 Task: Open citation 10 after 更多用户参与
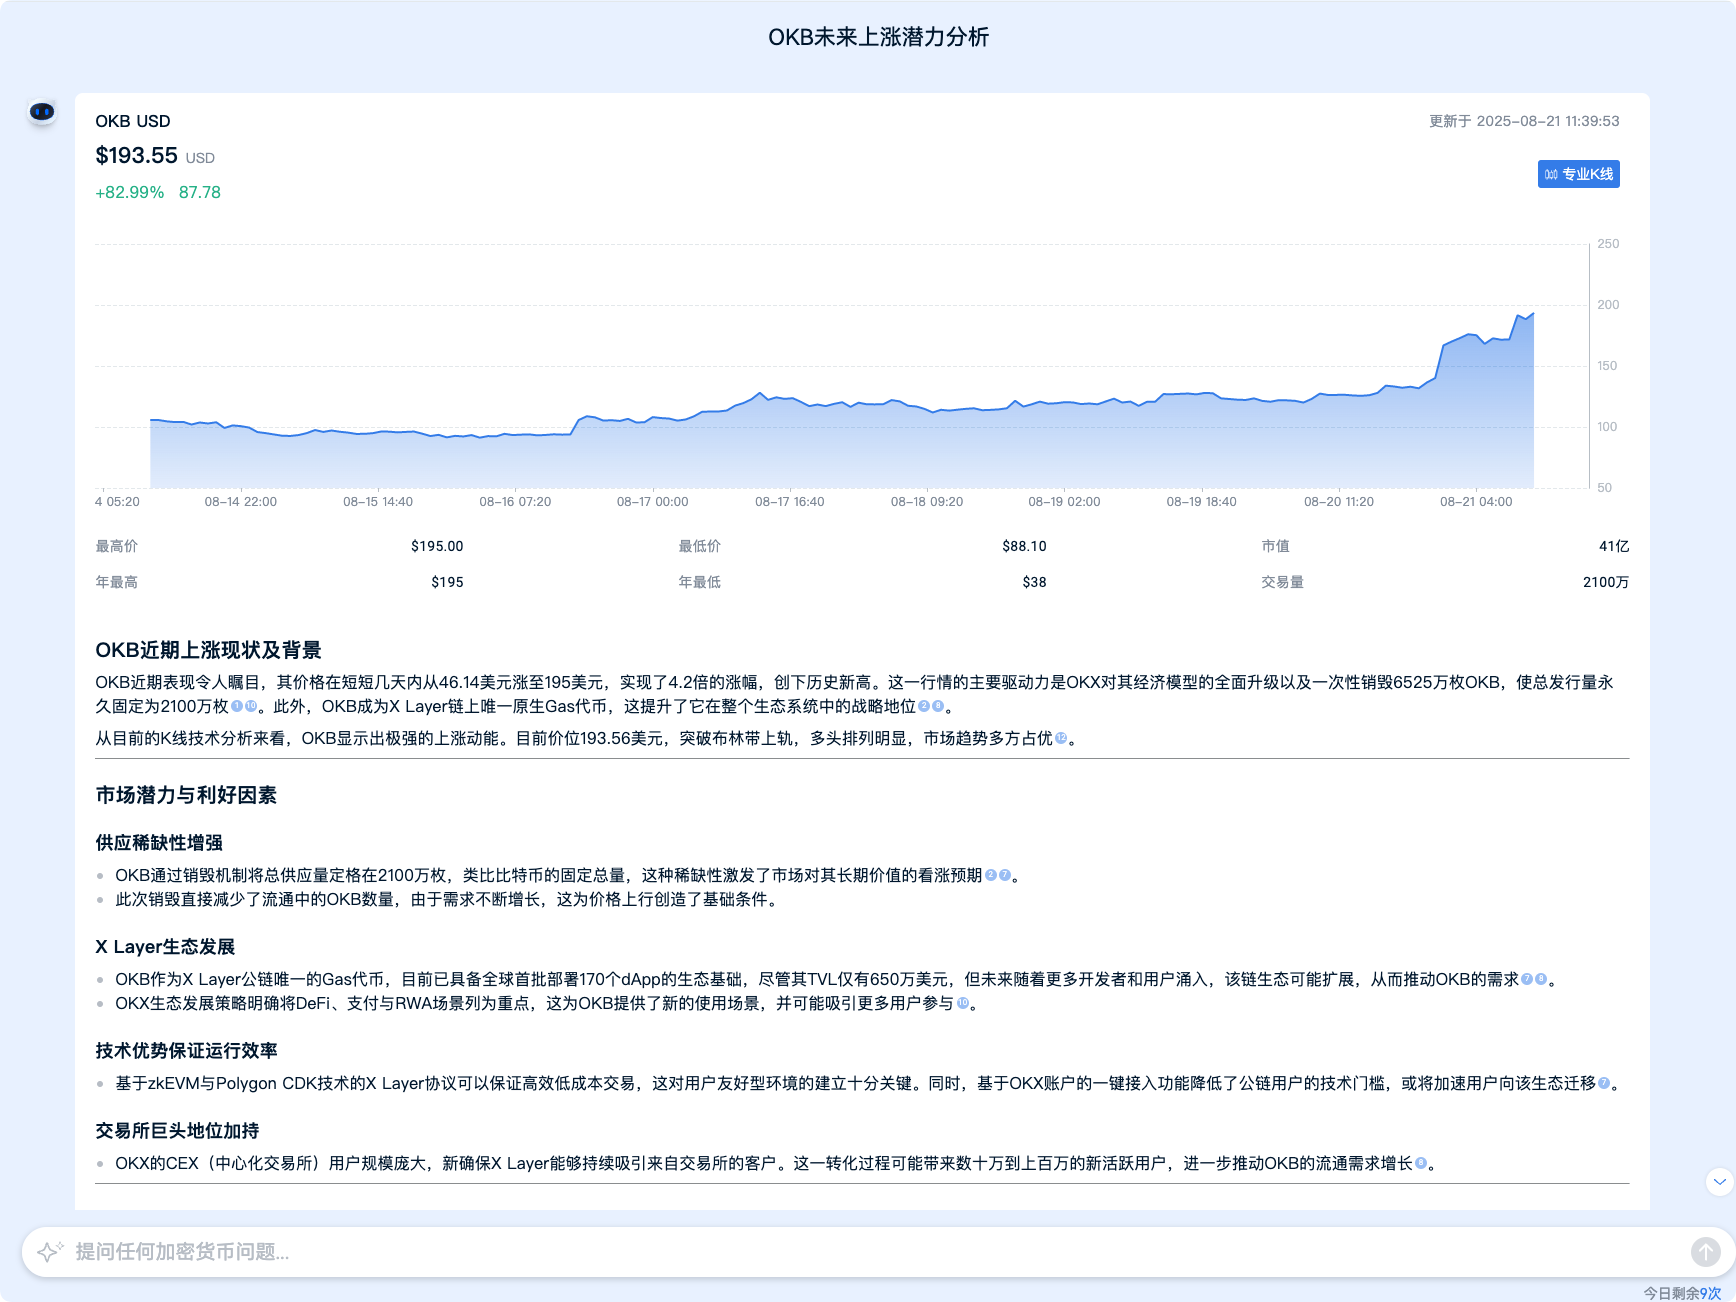(963, 1003)
